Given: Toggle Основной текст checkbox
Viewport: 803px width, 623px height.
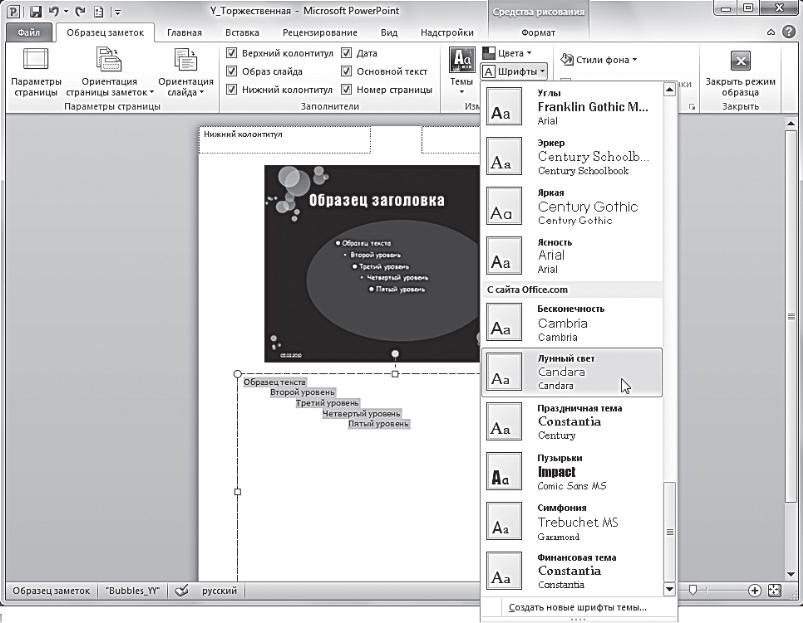Looking at the screenshot, I should click(x=347, y=71).
